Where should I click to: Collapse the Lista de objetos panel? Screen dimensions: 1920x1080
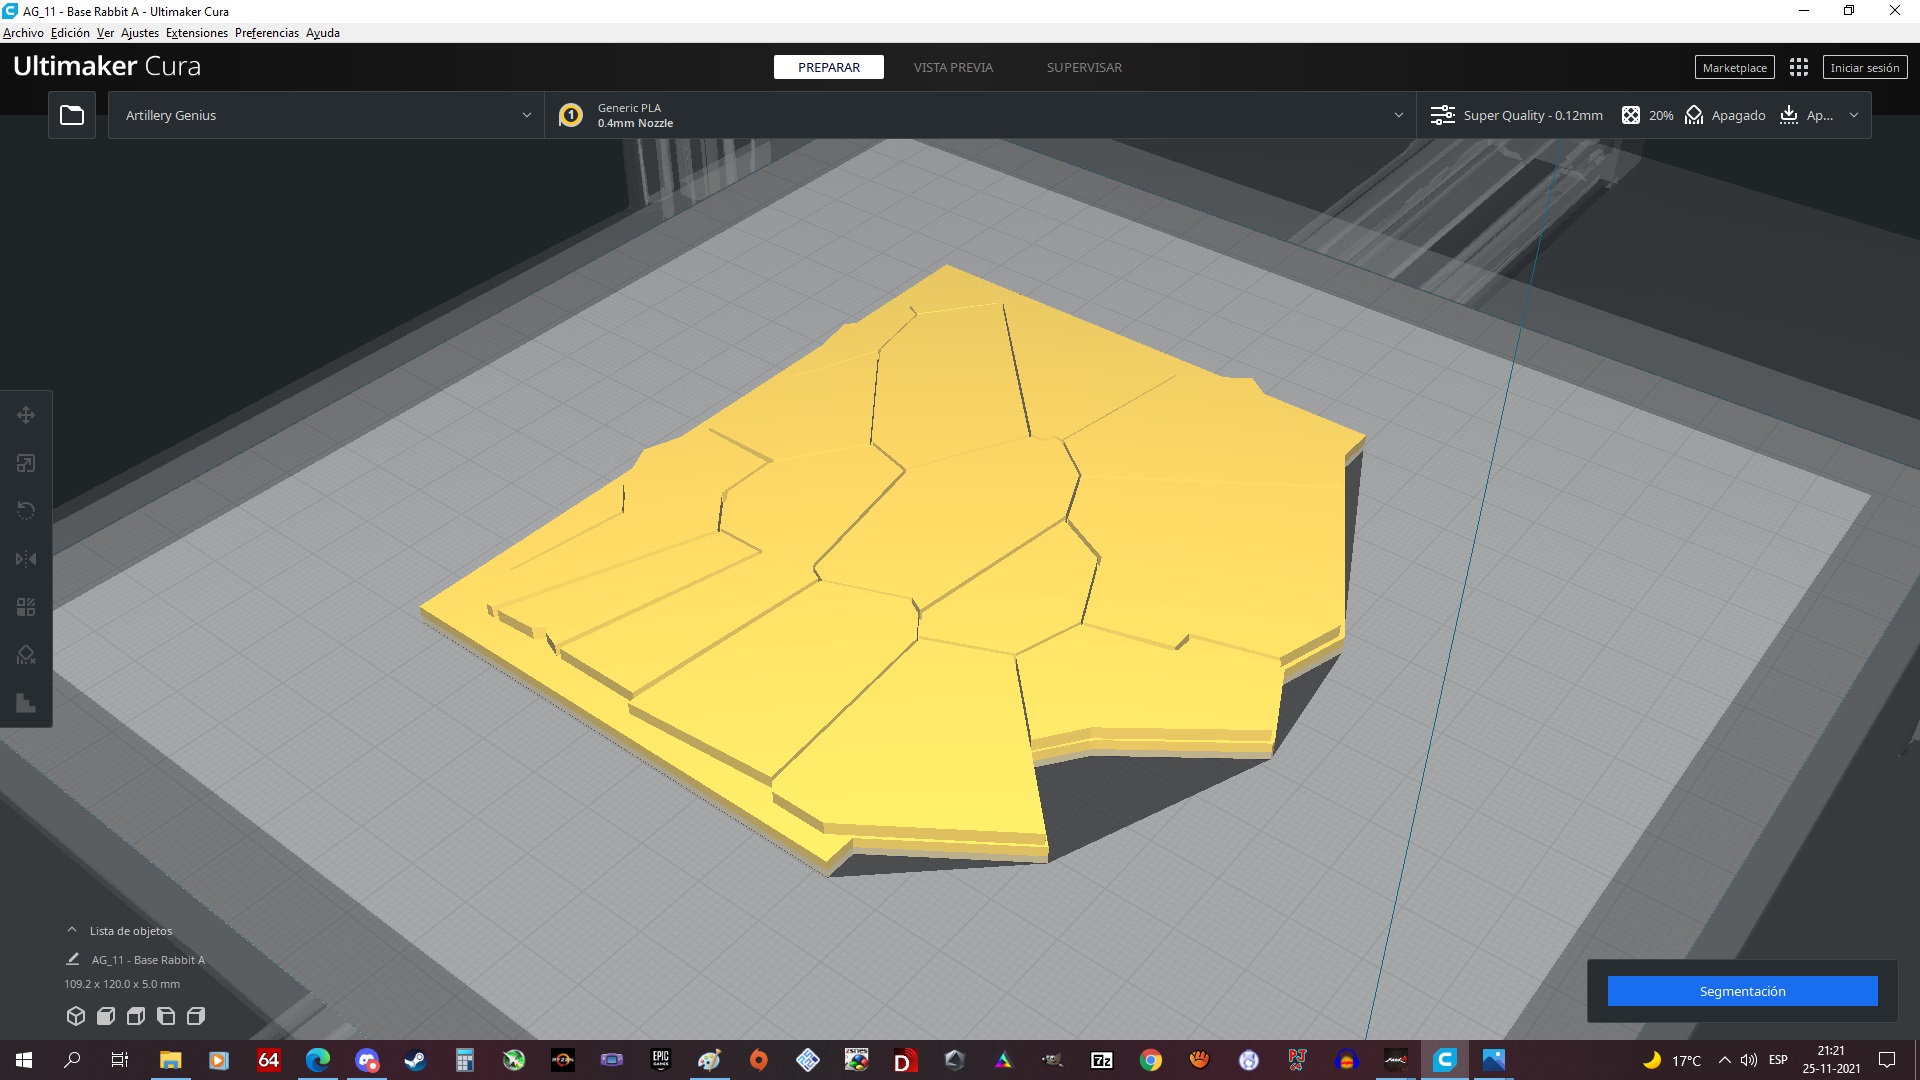[72, 930]
